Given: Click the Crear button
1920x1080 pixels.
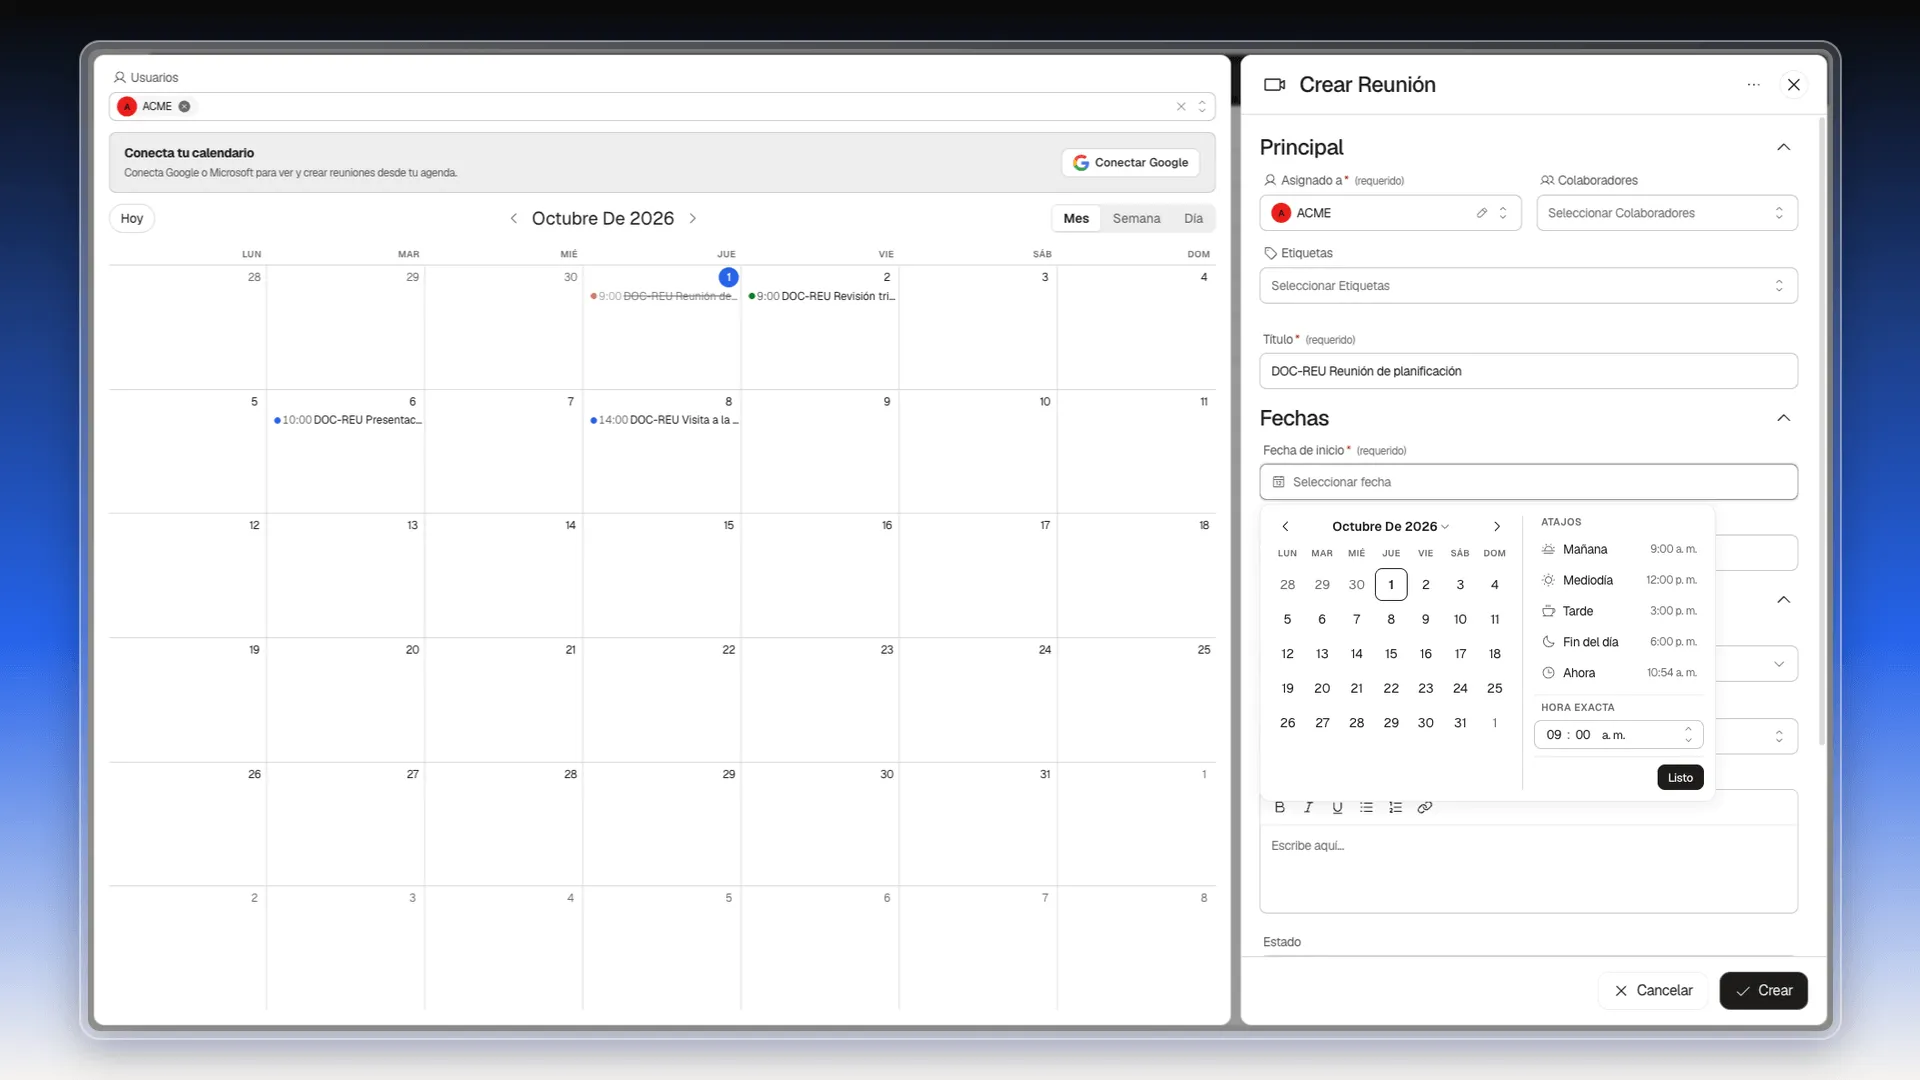Looking at the screenshot, I should 1764,990.
